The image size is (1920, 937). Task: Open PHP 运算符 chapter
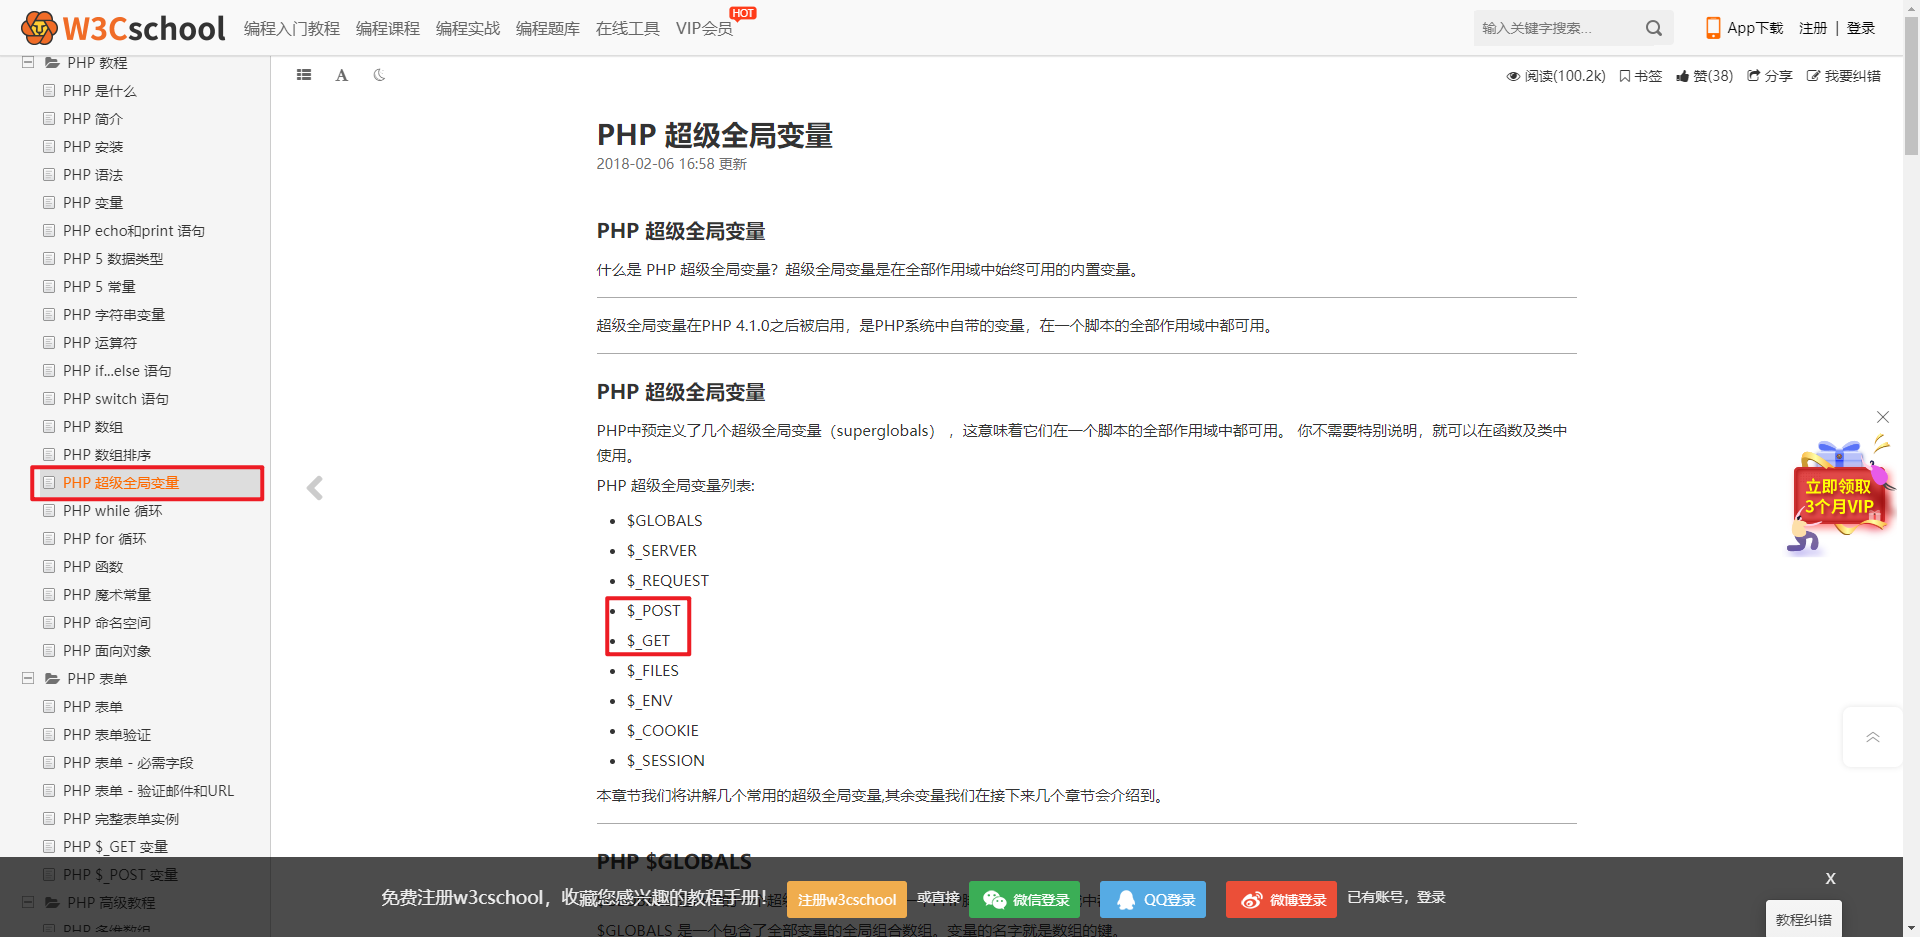tap(100, 343)
